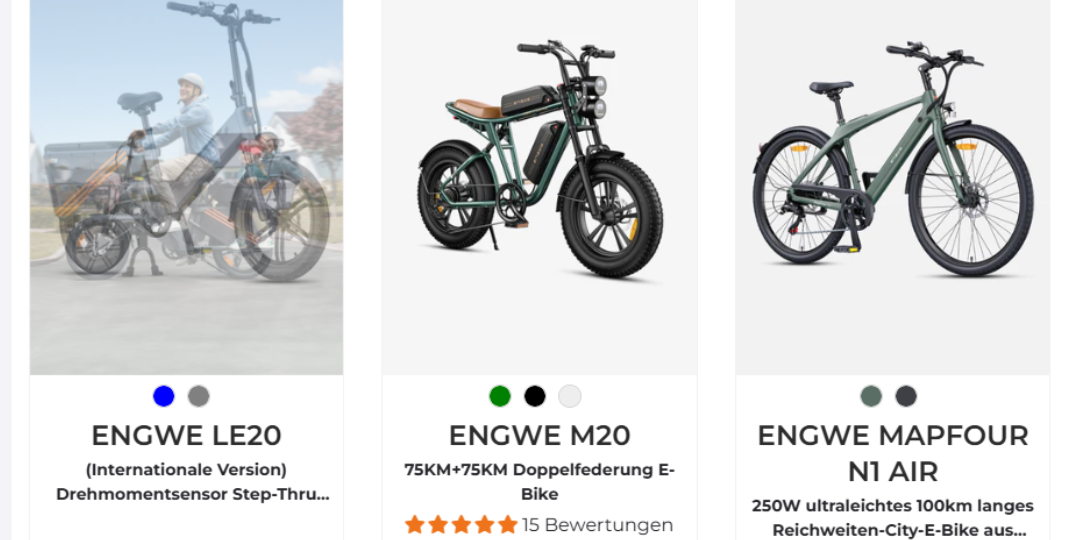Open the 15 Bewertungen reviews link
Viewport: 1080px width, 540px height.
(x=597, y=525)
